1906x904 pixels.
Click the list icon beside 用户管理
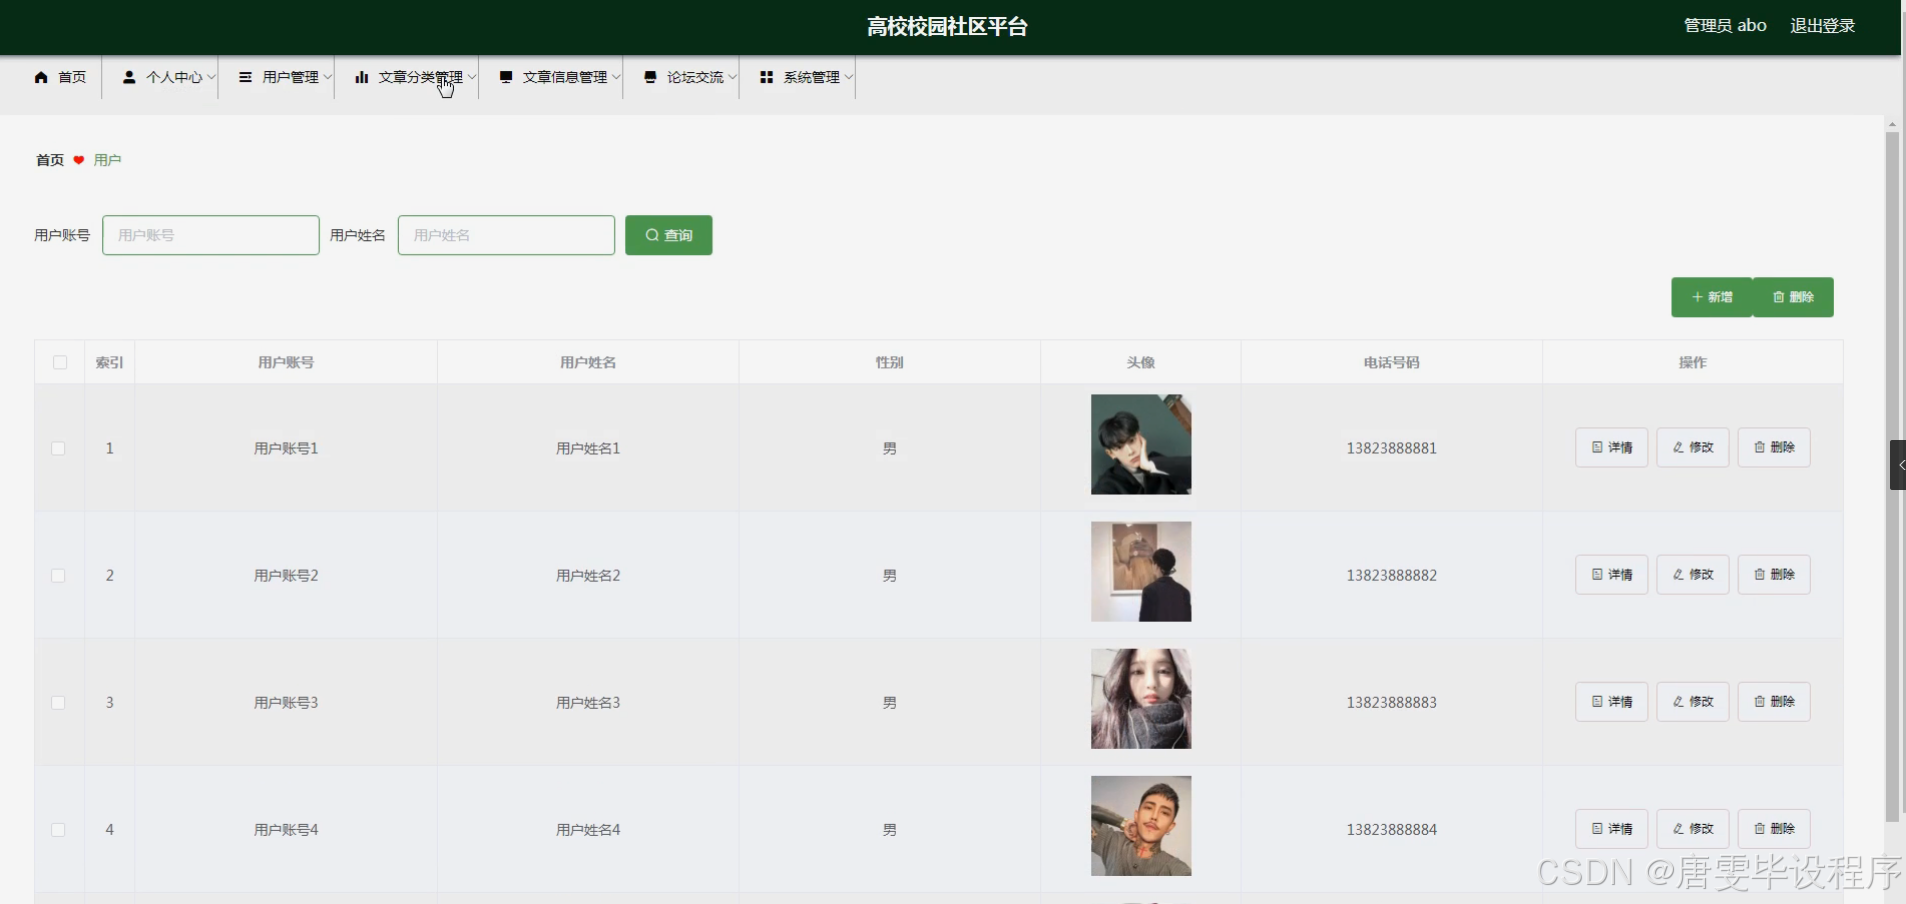coord(245,77)
